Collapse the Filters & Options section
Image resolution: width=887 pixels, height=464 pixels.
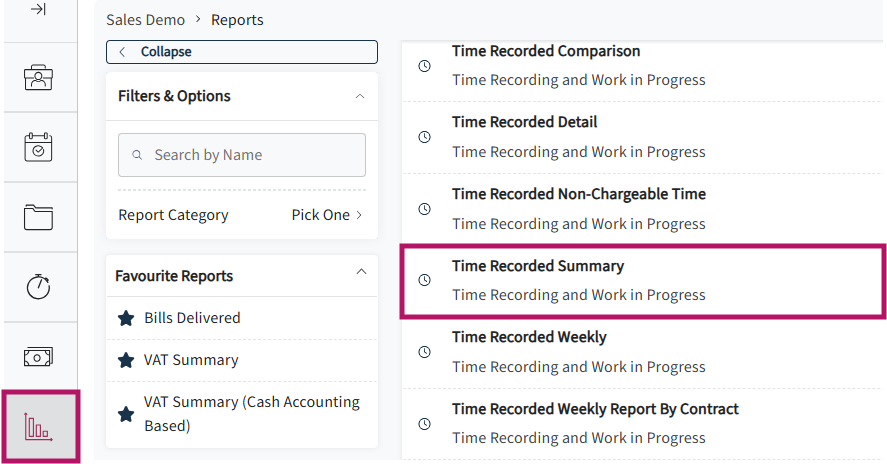[x=360, y=96]
